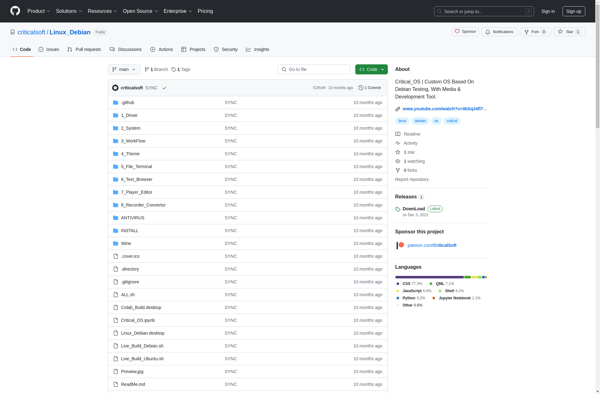Open the YouTube link in About
The width and height of the screenshot is (600, 394).
pyautogui.click(x=445, y=109)
